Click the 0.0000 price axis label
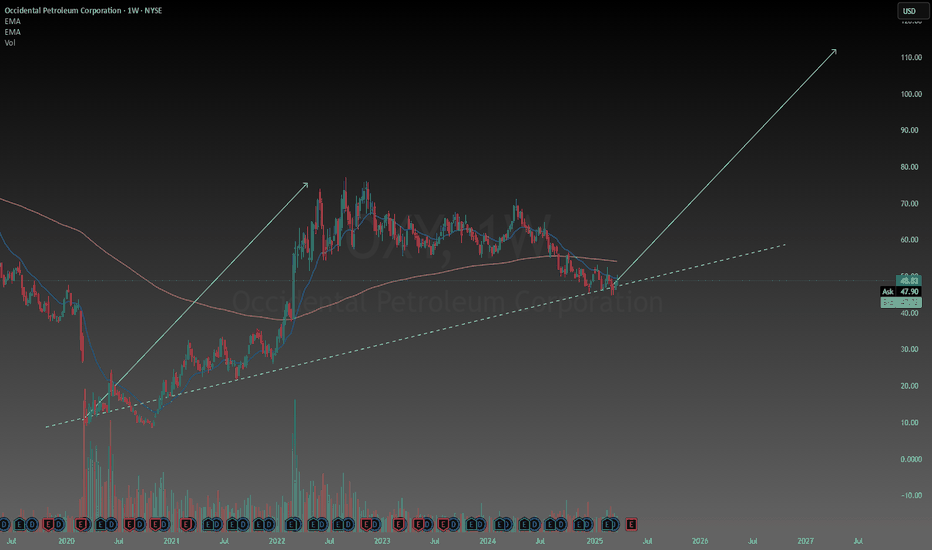Image resolution: width=932 pixels, height=550 pixels. [x=911, y=459]
